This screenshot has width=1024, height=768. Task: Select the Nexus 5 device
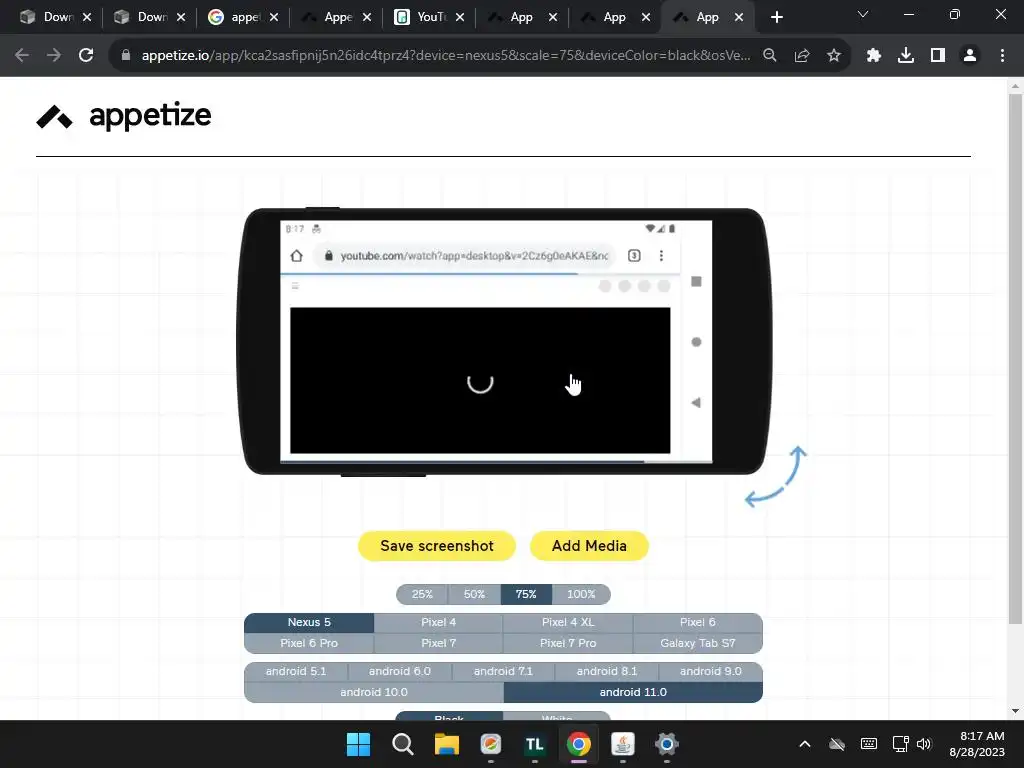click(x=309, y=622)
